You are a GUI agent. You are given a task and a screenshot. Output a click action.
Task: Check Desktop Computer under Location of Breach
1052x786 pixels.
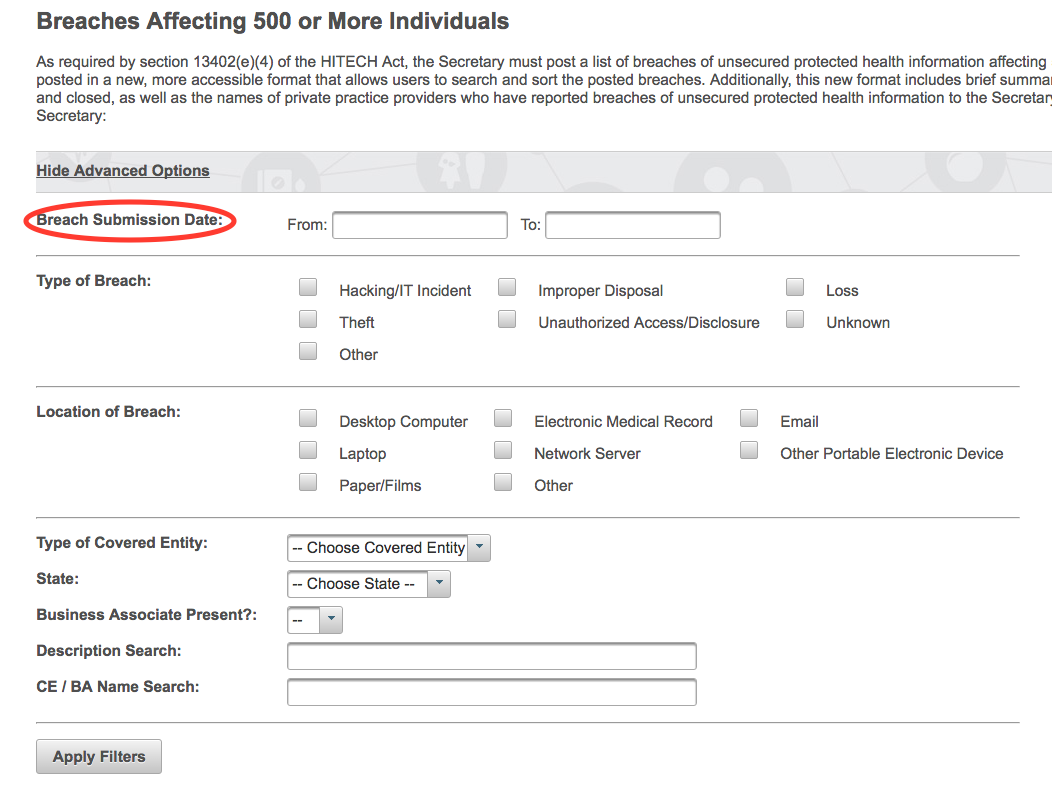(308, 418)
